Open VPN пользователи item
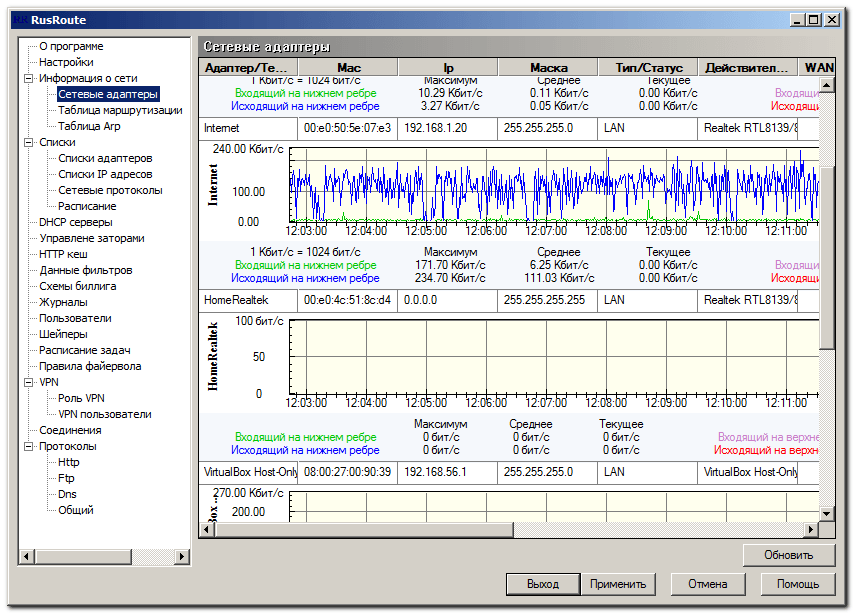853x613 pixels. pyautogui.click(x=104, y=414)
